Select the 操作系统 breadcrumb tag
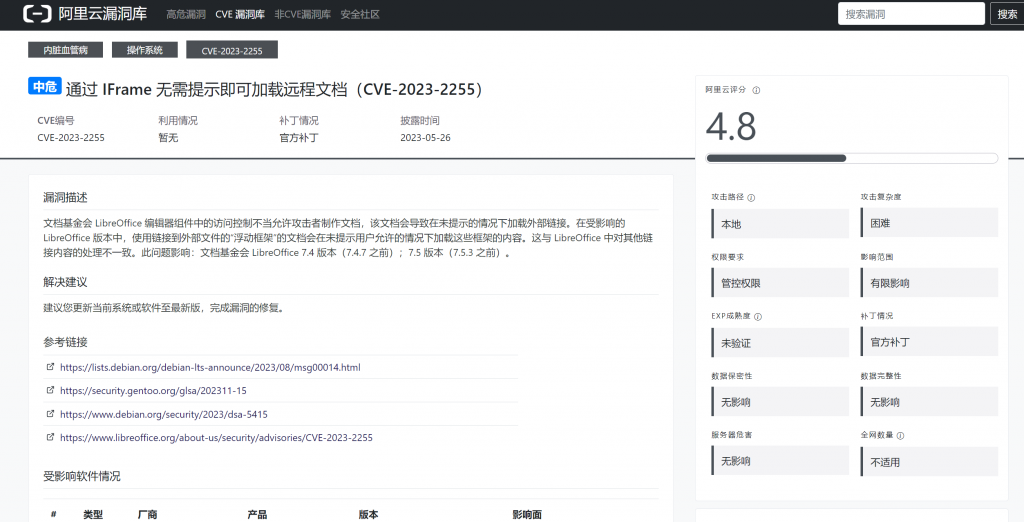The image size is (1024, 522). 144,50
